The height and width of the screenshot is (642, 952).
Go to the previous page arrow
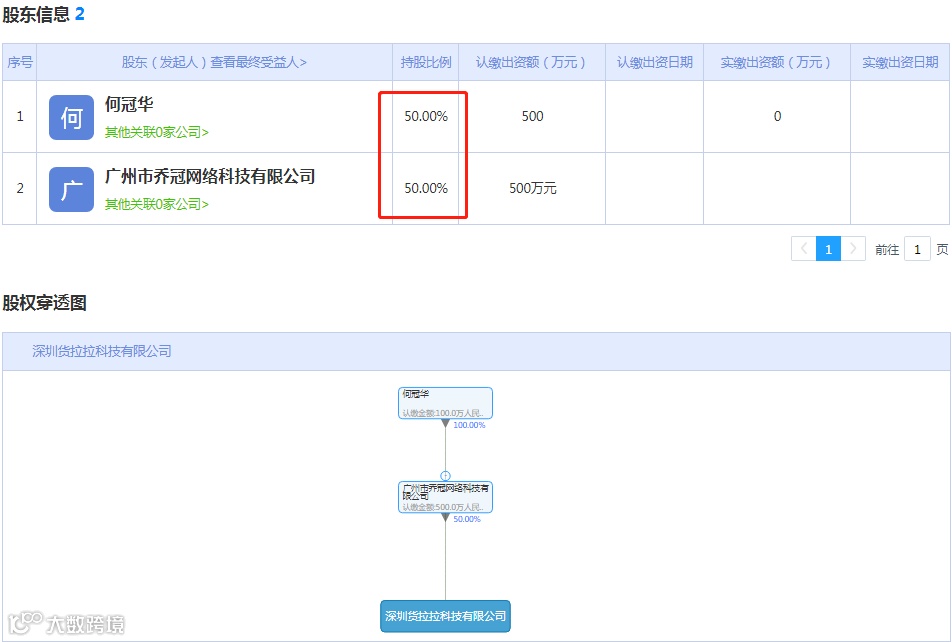click(x=804, y=249)
